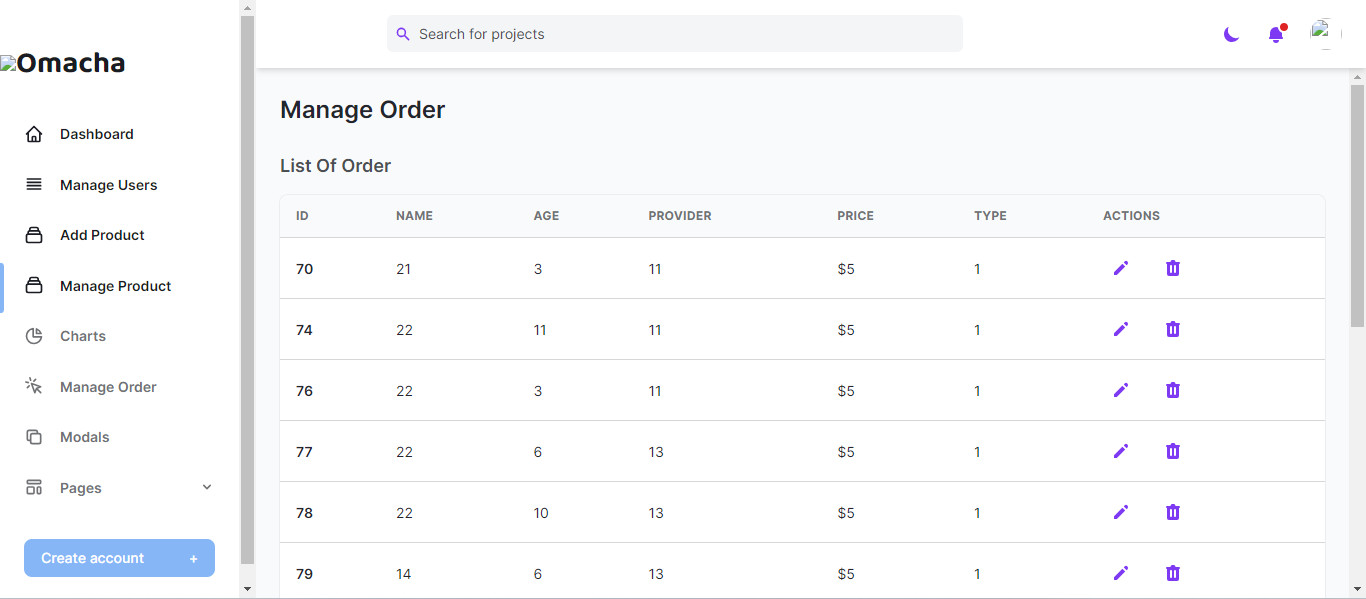
Task: Click the main page vertical scrollbar
Action: (1357, 205)
